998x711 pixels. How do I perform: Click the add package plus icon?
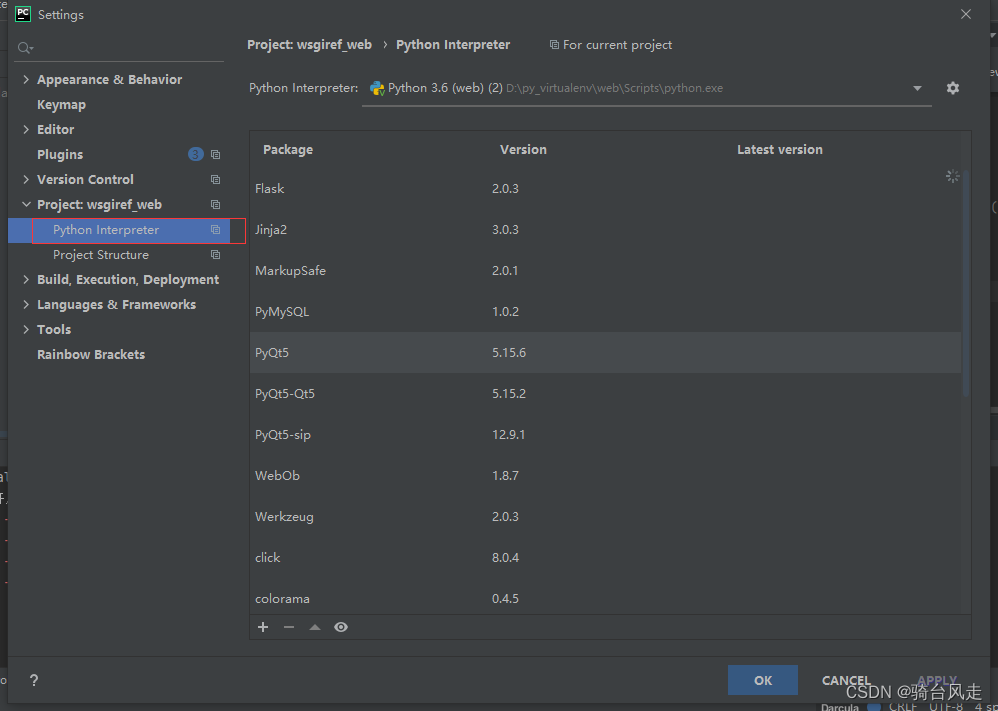[263, 627]
